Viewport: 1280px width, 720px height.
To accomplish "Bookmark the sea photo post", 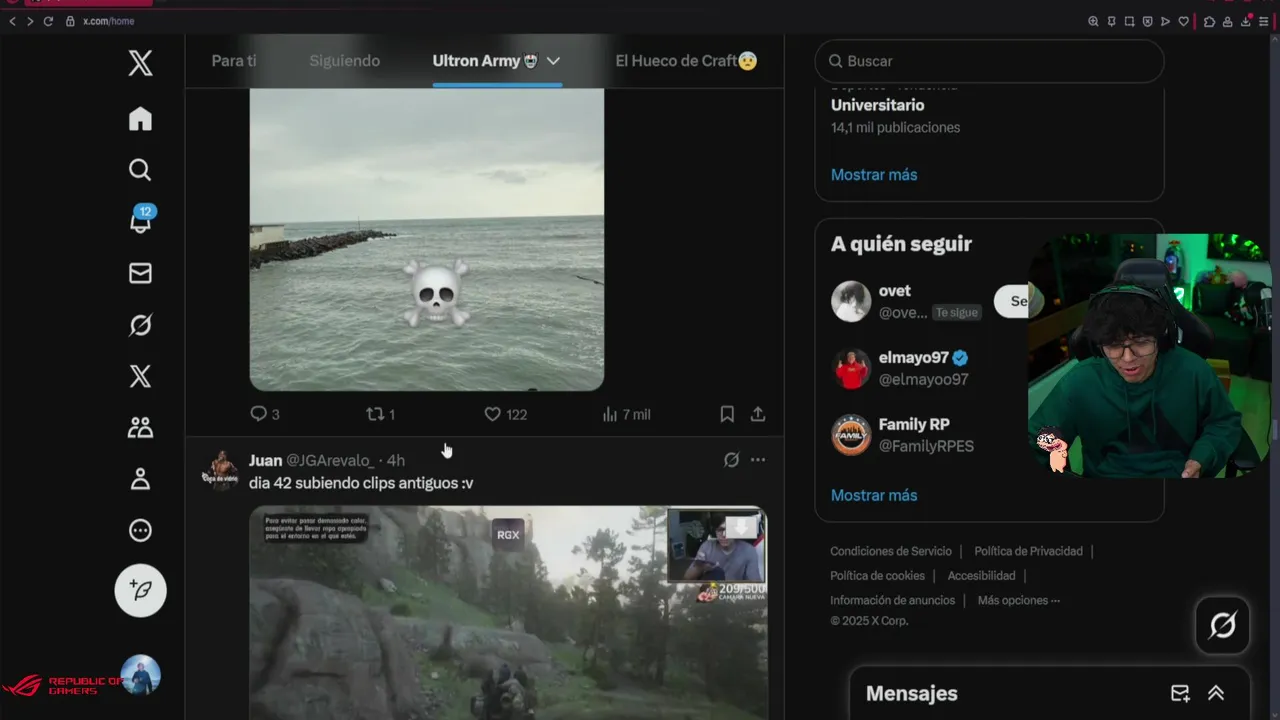I will pyautogui.click(x=727, y=414).
